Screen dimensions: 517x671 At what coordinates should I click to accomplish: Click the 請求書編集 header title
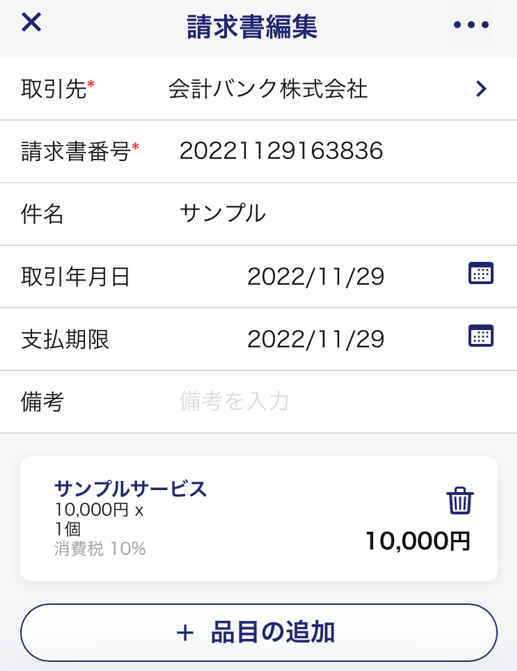252,27
